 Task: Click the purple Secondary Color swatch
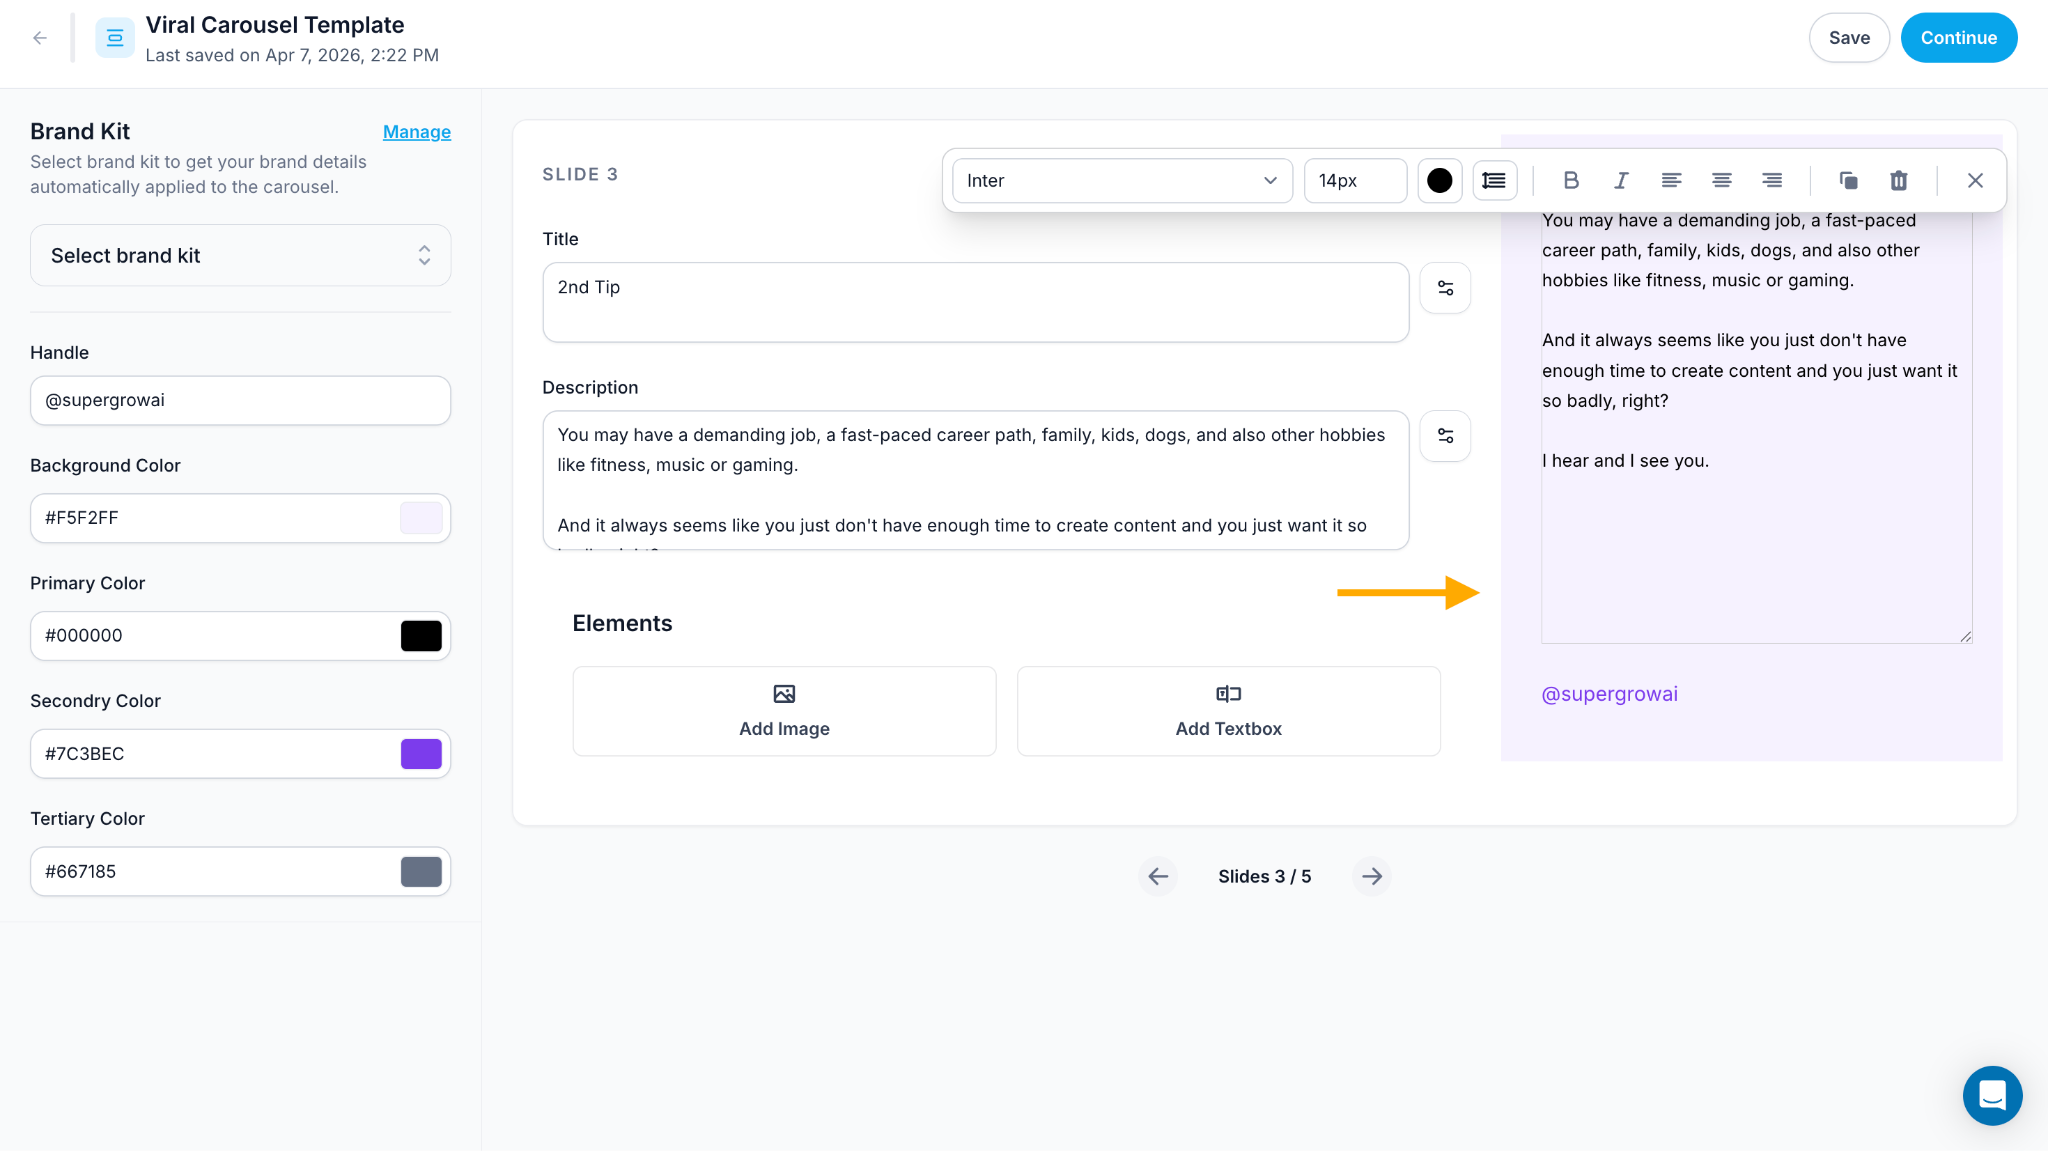pos(421,754)
